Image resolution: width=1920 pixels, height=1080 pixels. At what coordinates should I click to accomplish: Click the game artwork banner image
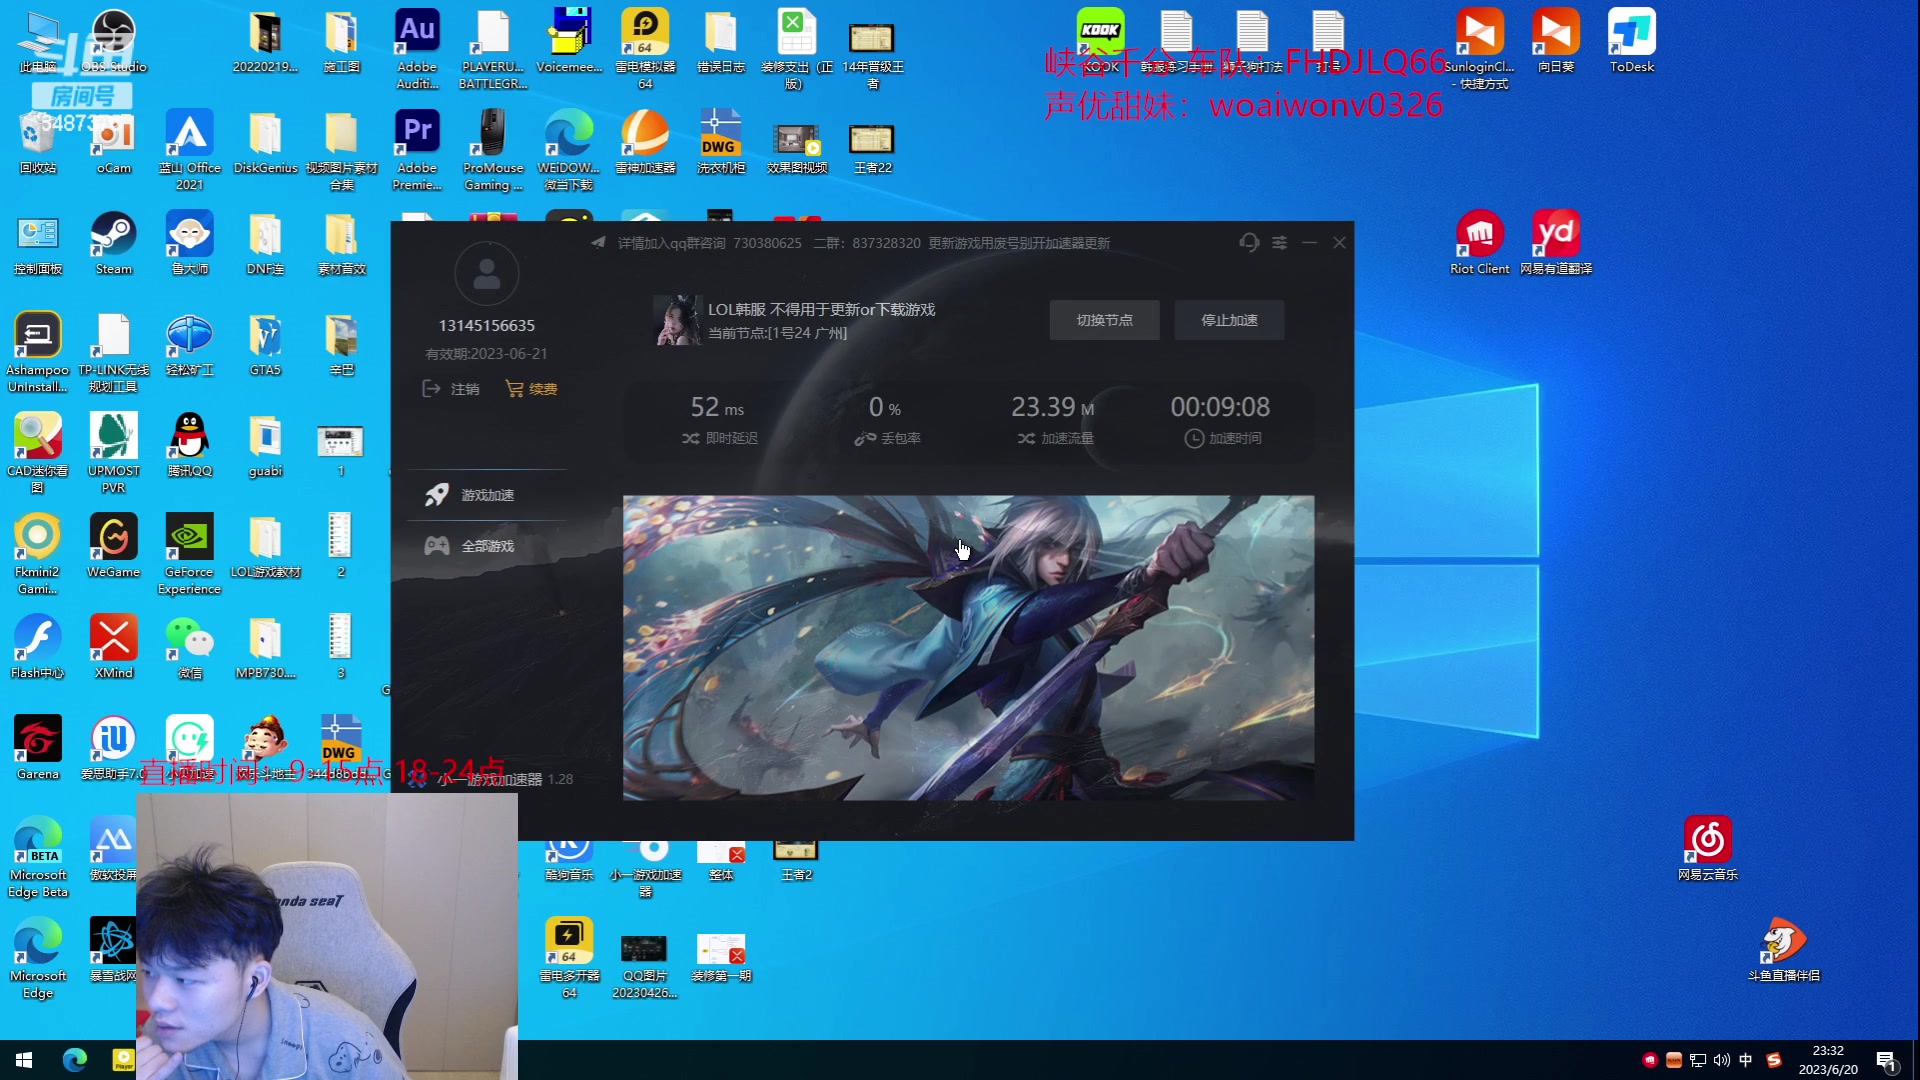tap(968, 648)
